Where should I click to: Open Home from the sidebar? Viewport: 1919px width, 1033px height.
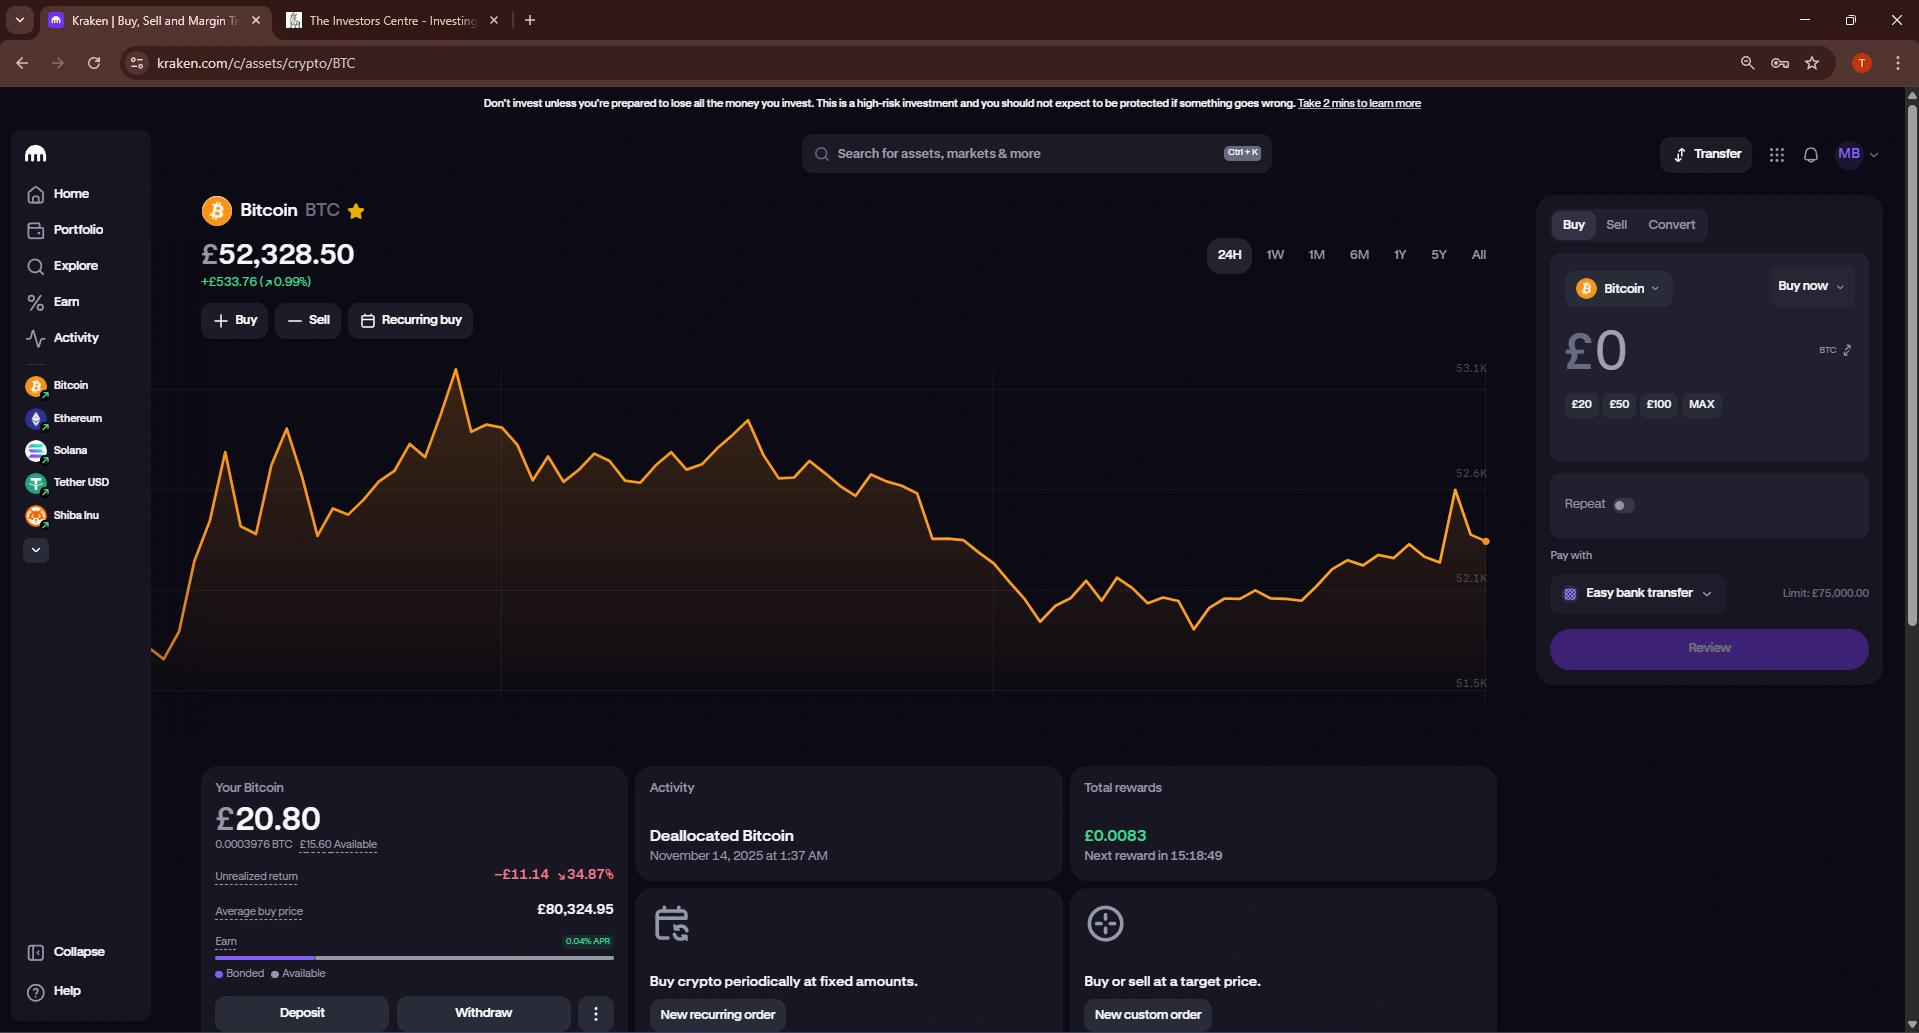click(58, 194)
